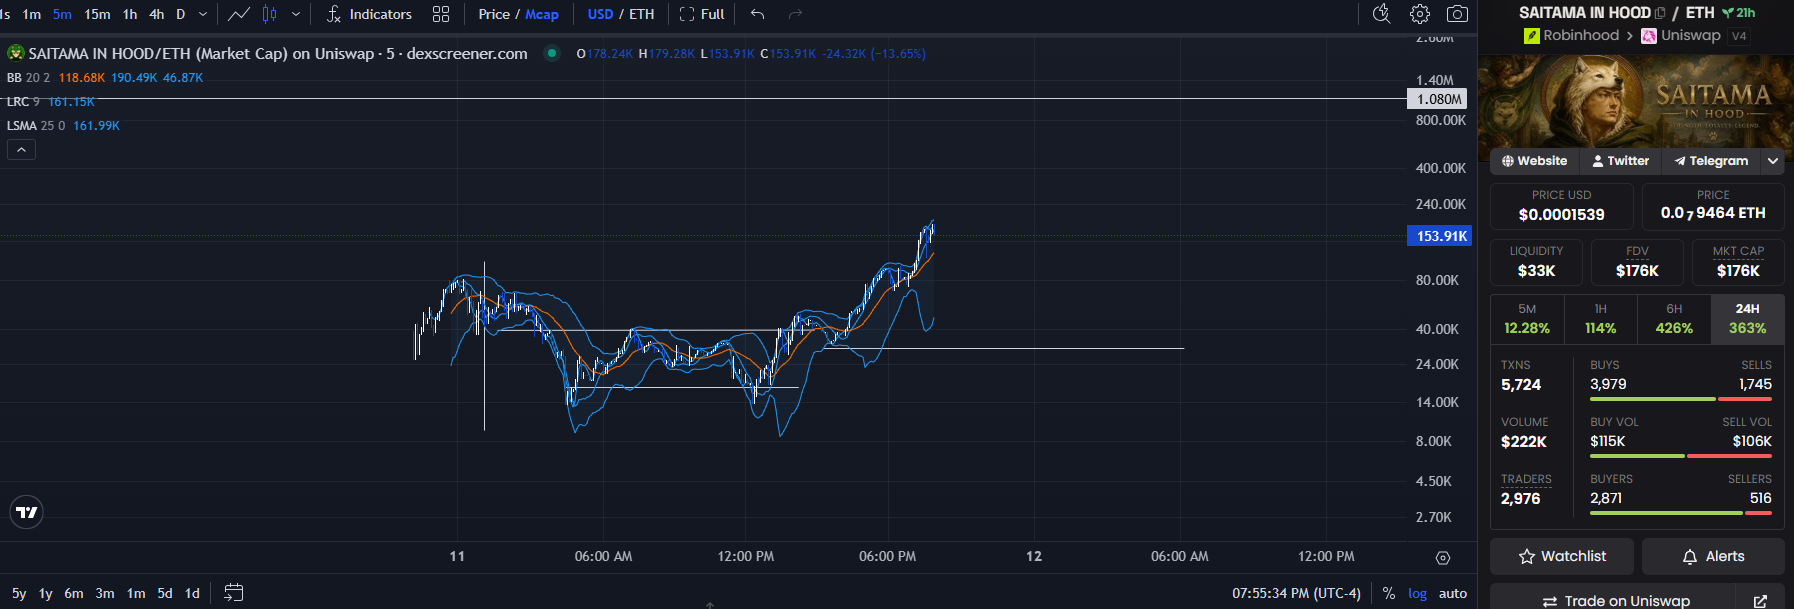Add the token to Watchlist
This screenshot has height=609, width=1794.
click(1562, 557)
